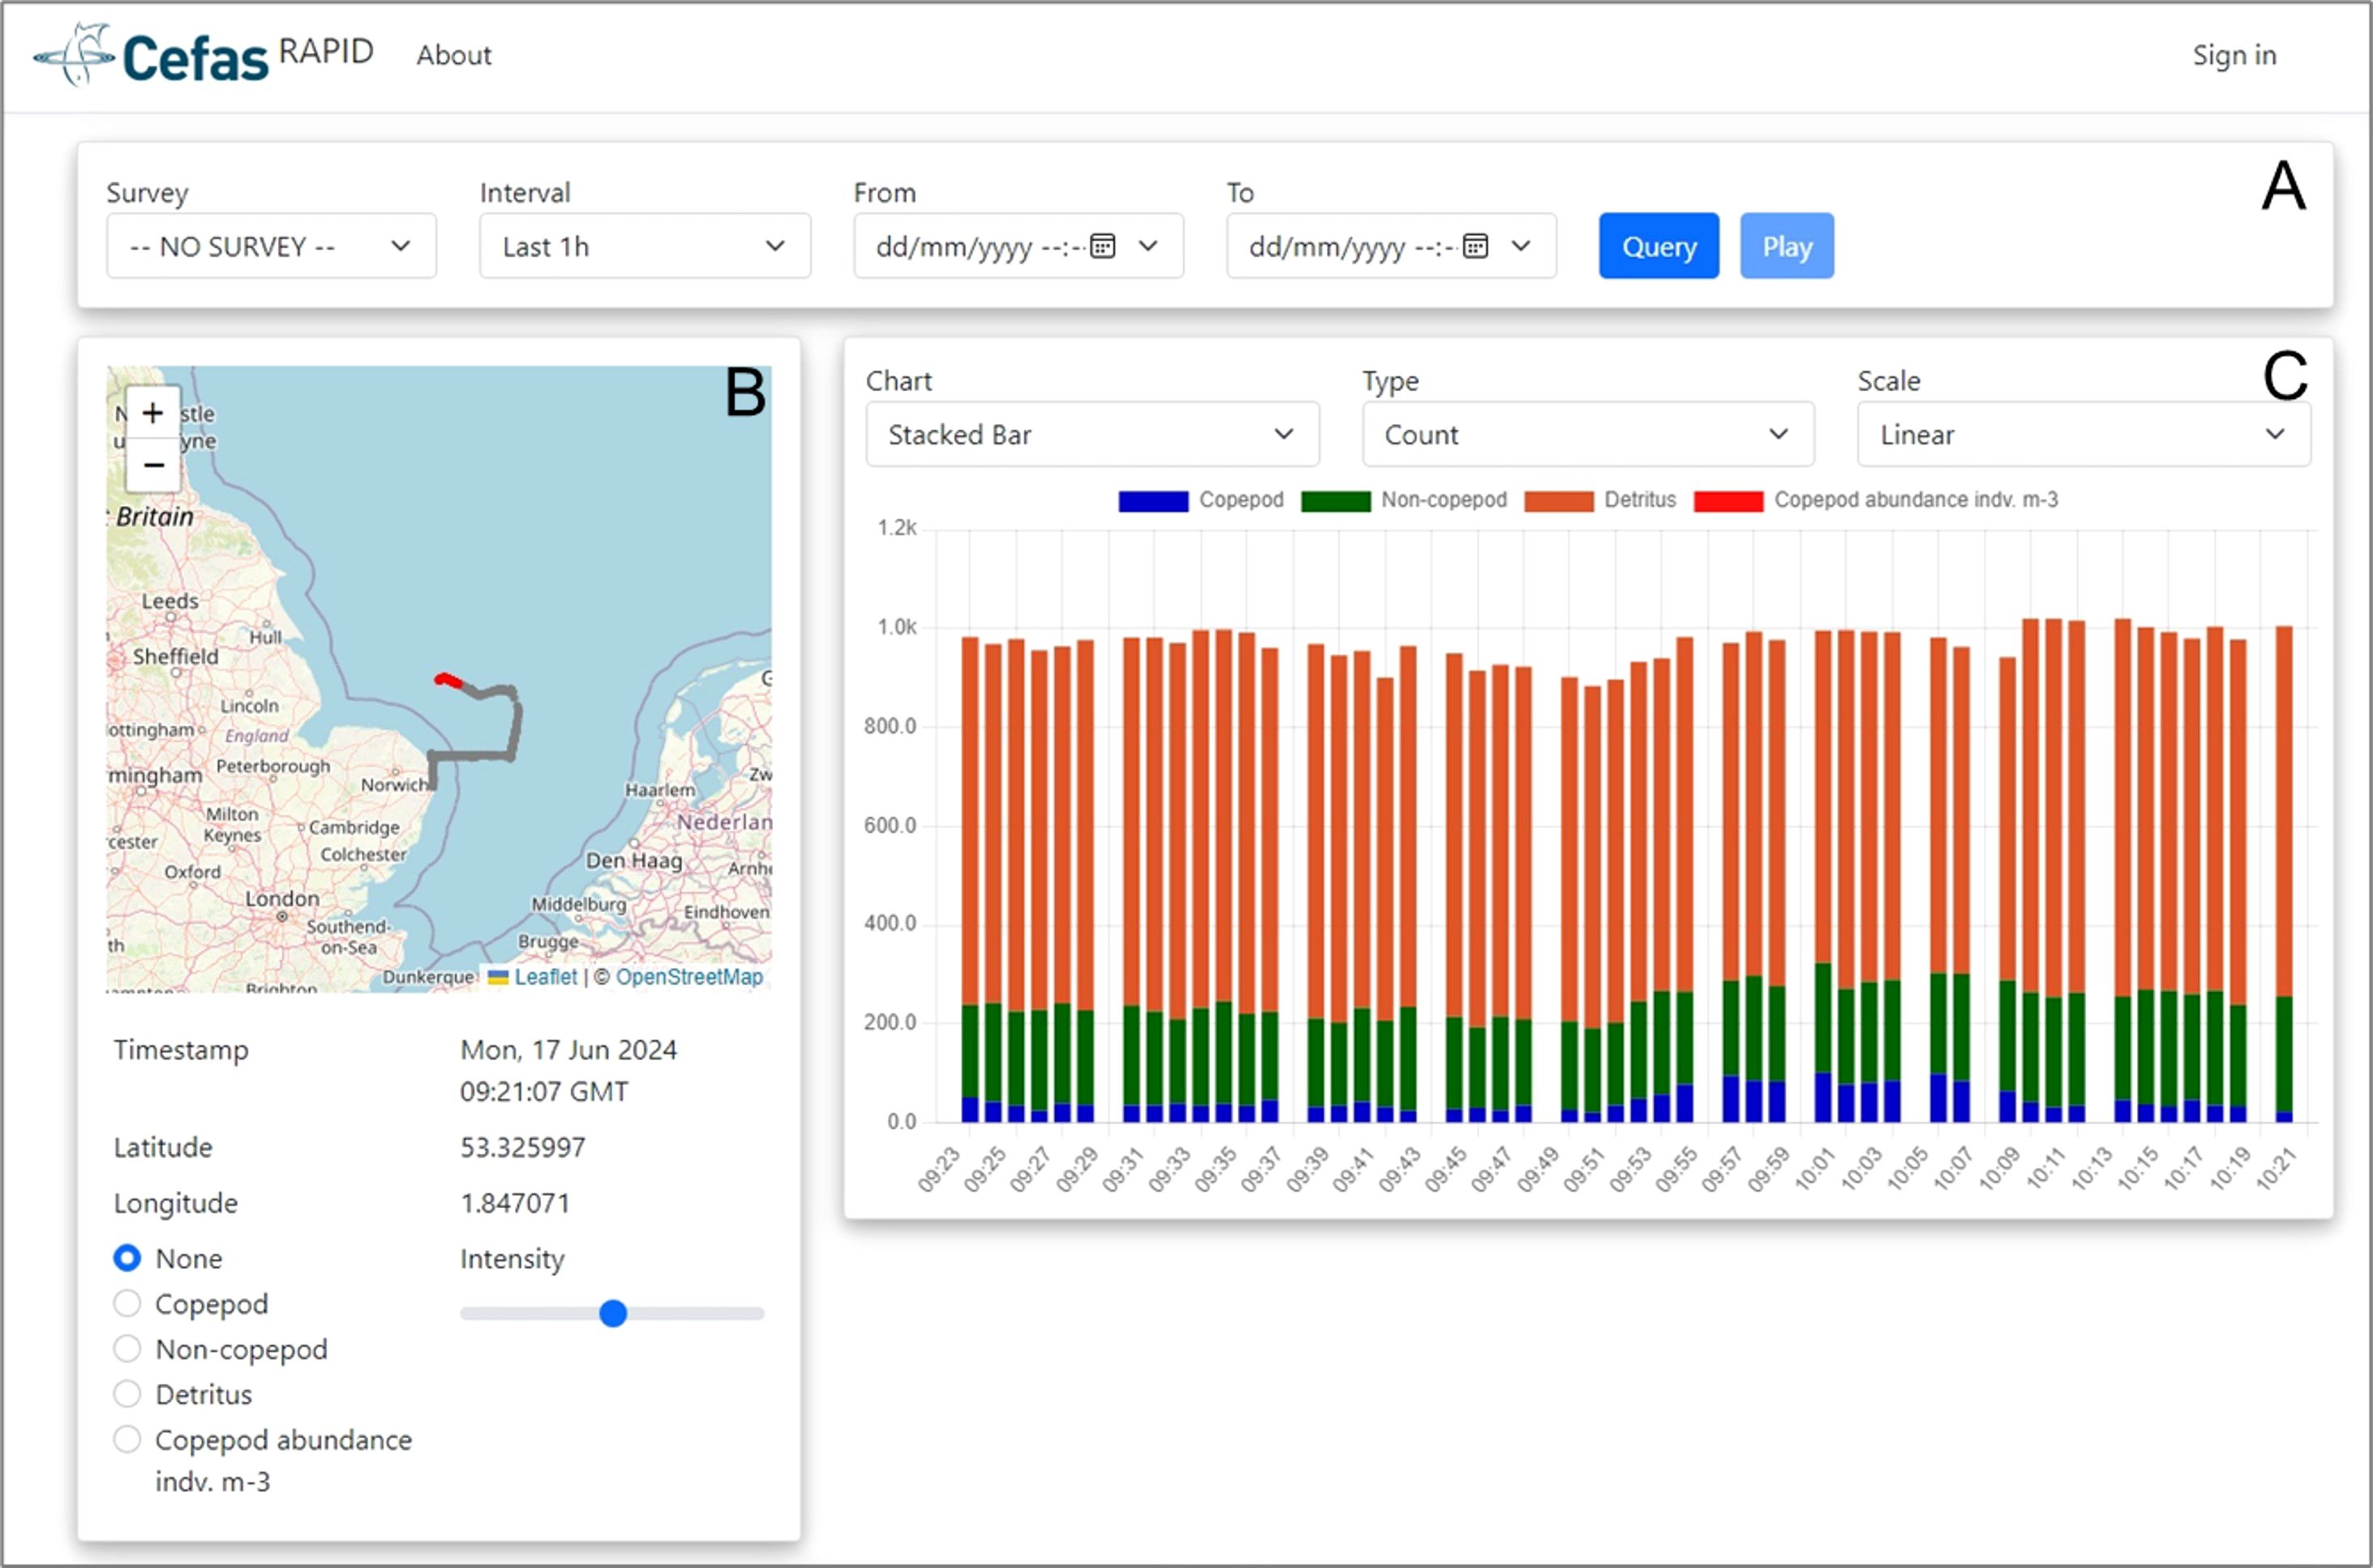
Task: Click the To date input field
Action: pos(1391,246)
